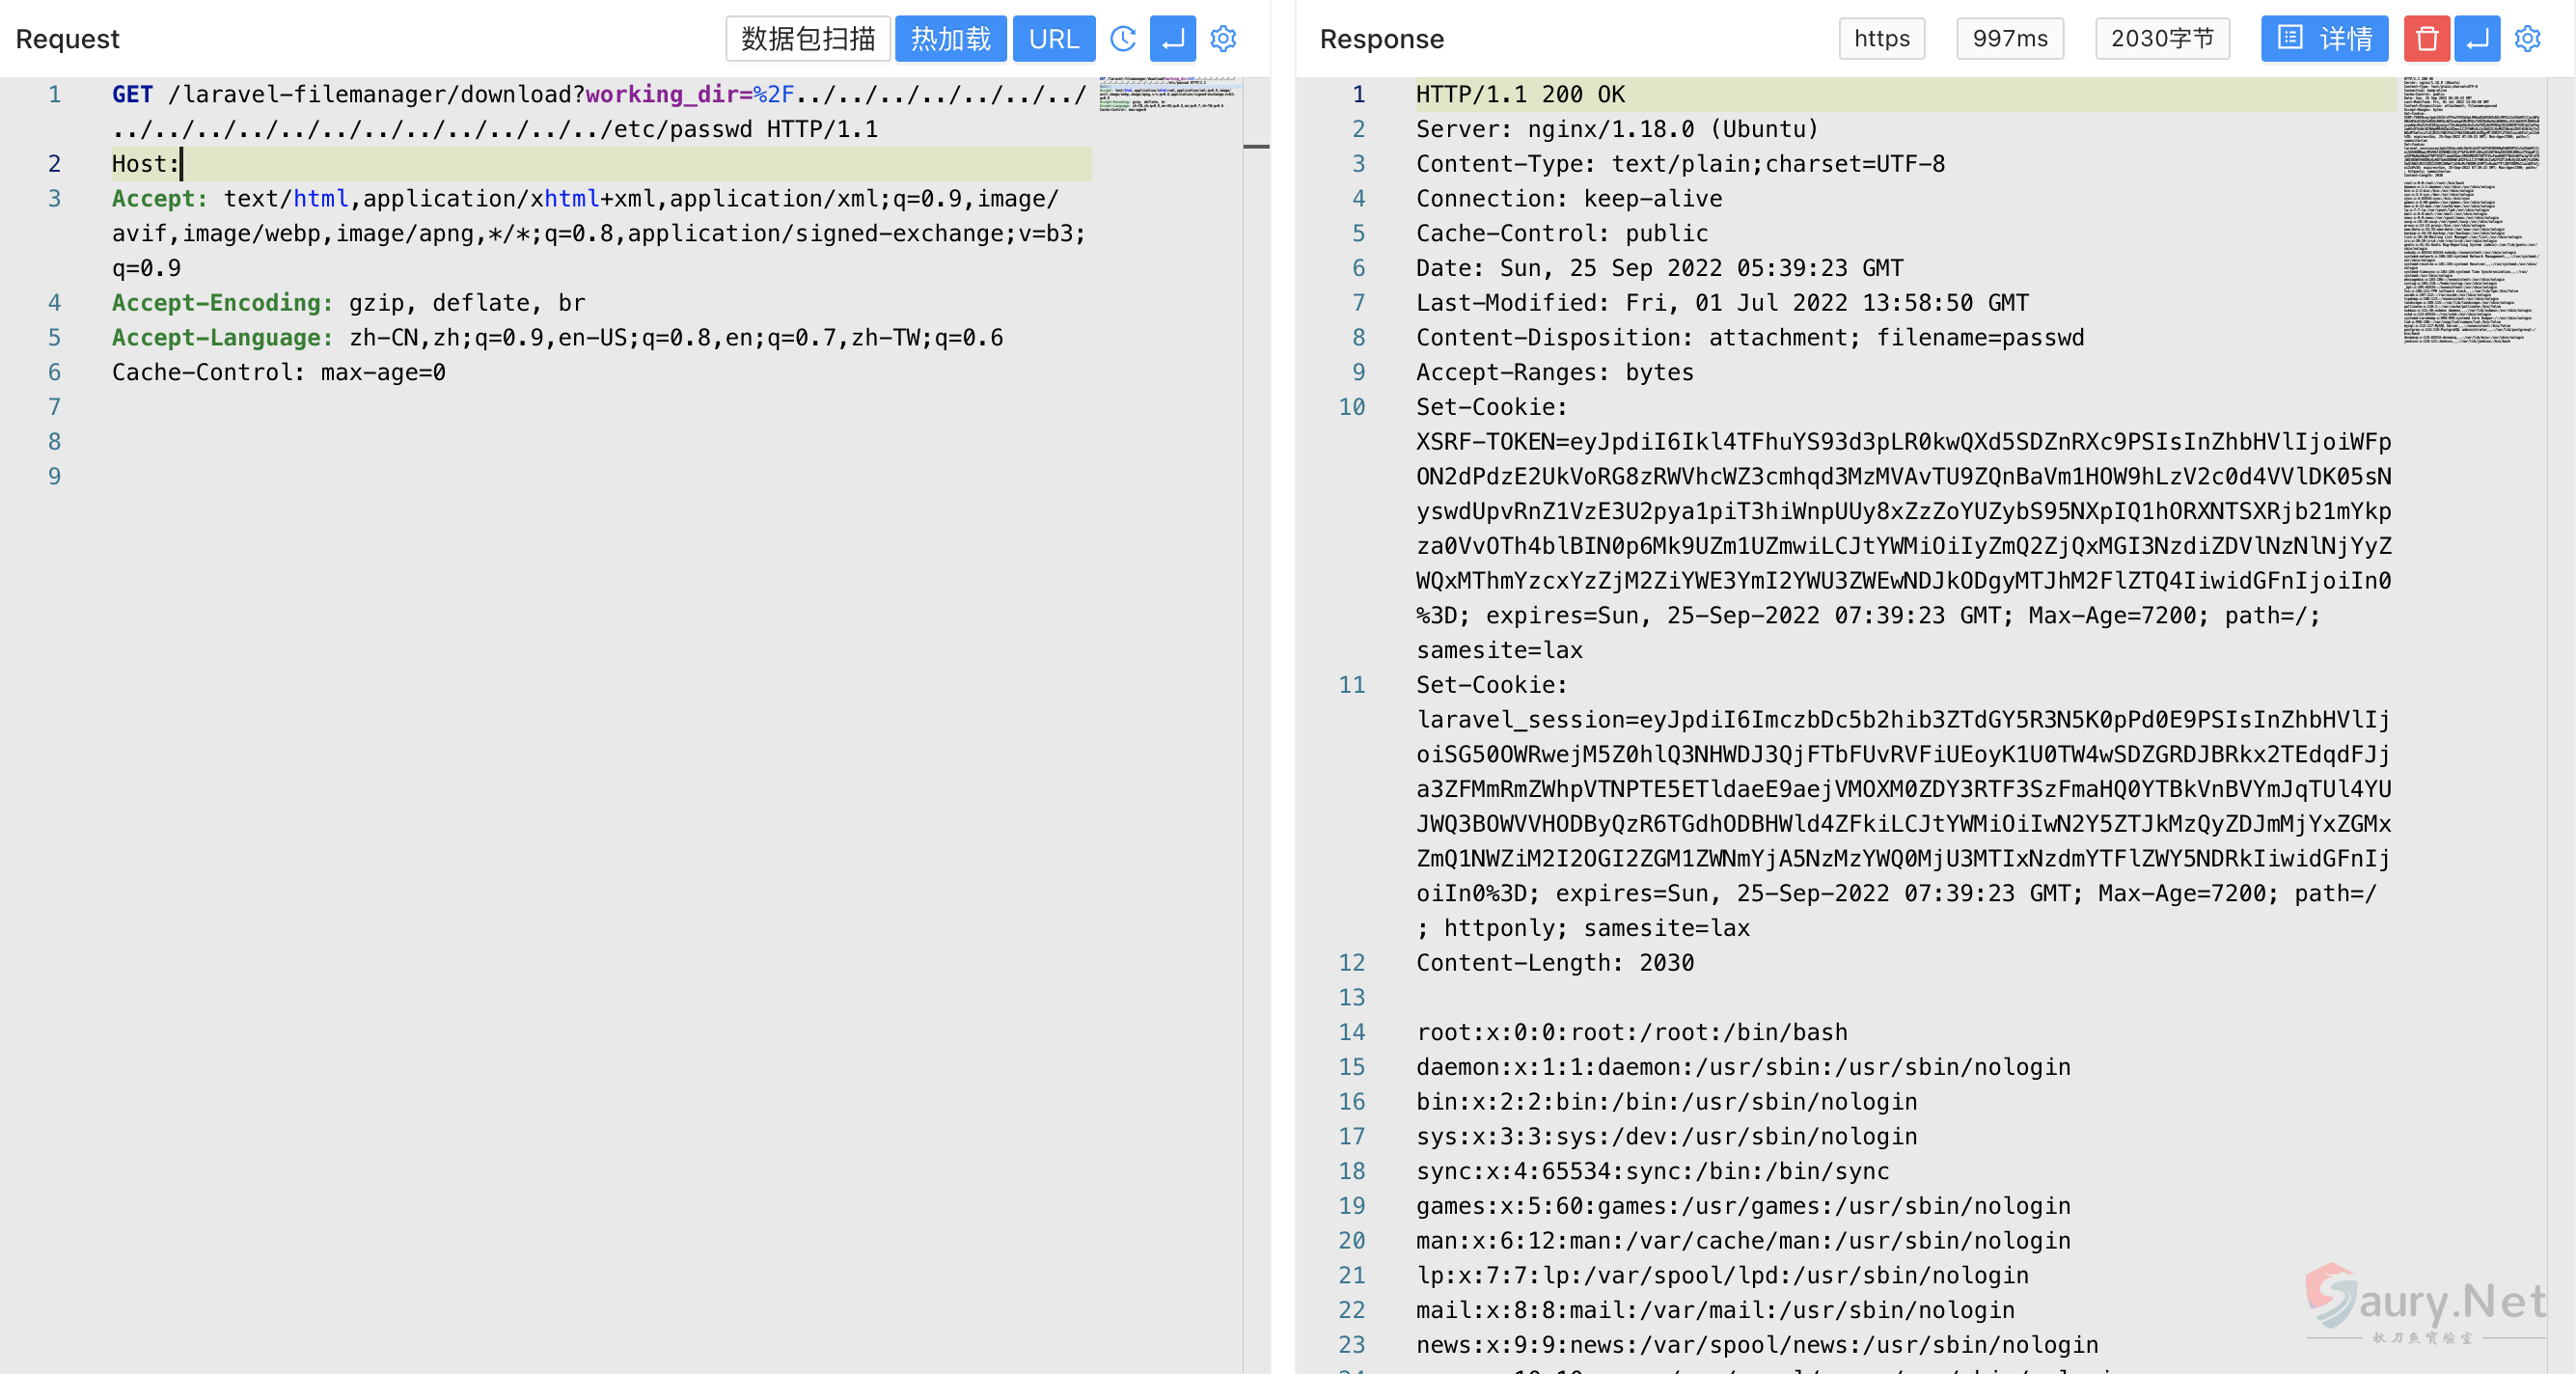Open the request history clock icon

click(1123, 39)
